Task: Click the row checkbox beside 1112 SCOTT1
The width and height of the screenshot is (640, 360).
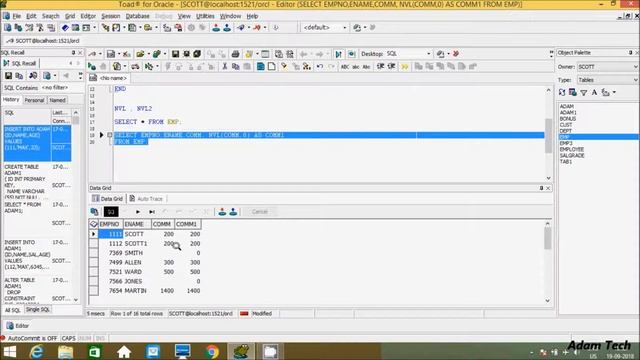Action: pyautogui.click(x=93, y=243)
